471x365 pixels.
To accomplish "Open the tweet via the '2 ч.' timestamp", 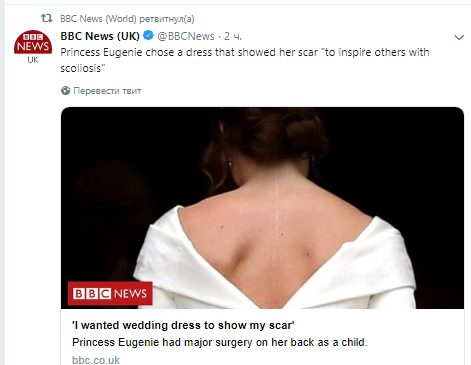I will click(233, 36).
